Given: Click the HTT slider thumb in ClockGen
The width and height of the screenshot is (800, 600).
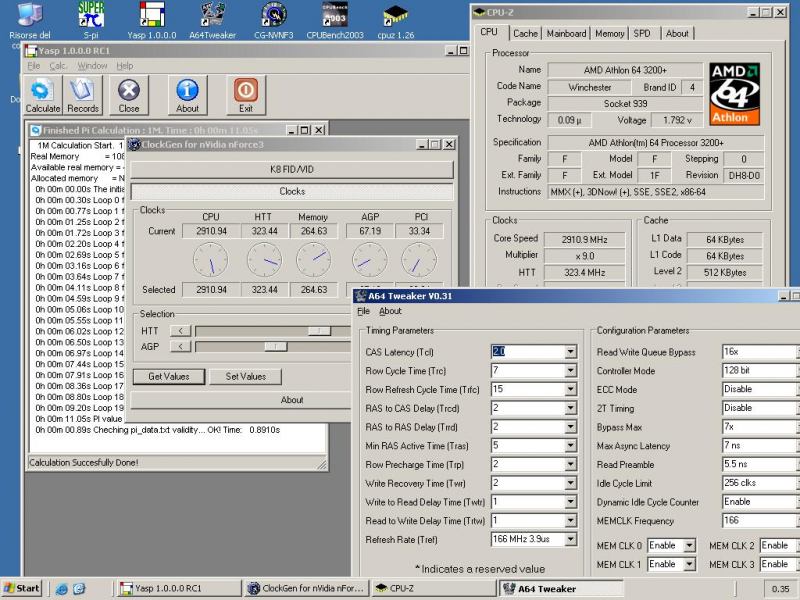Looking at the screenshot, I should pyautogui.click(x=319, y=331).
